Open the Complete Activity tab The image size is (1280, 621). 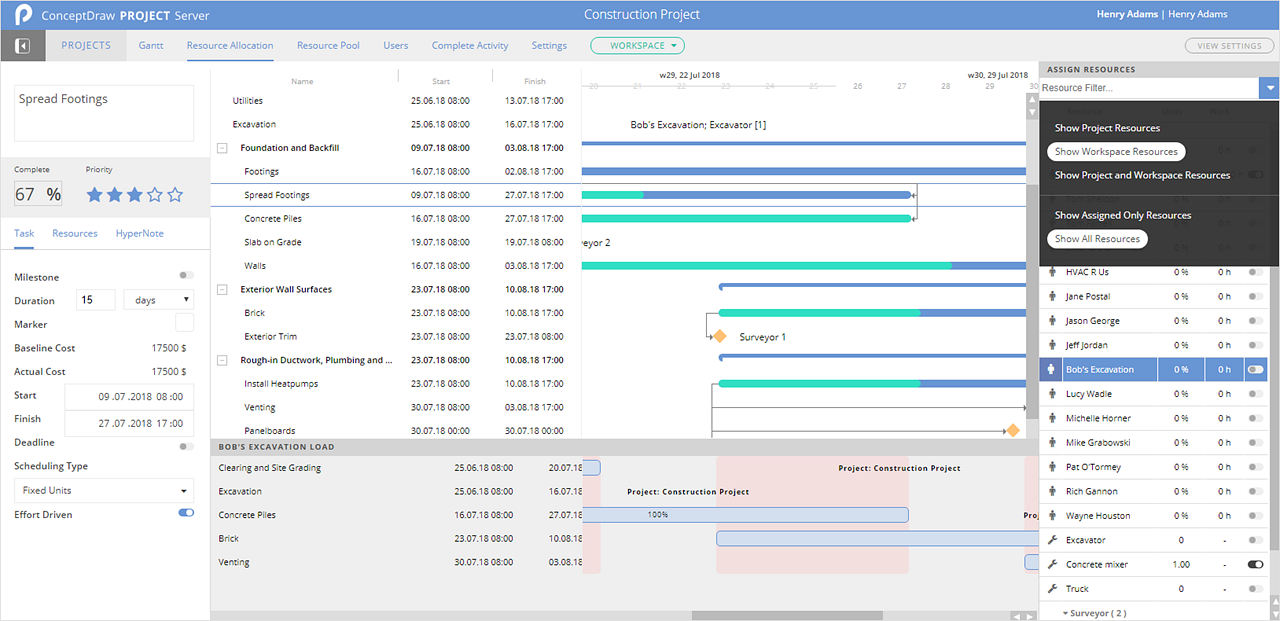[470, 46]
